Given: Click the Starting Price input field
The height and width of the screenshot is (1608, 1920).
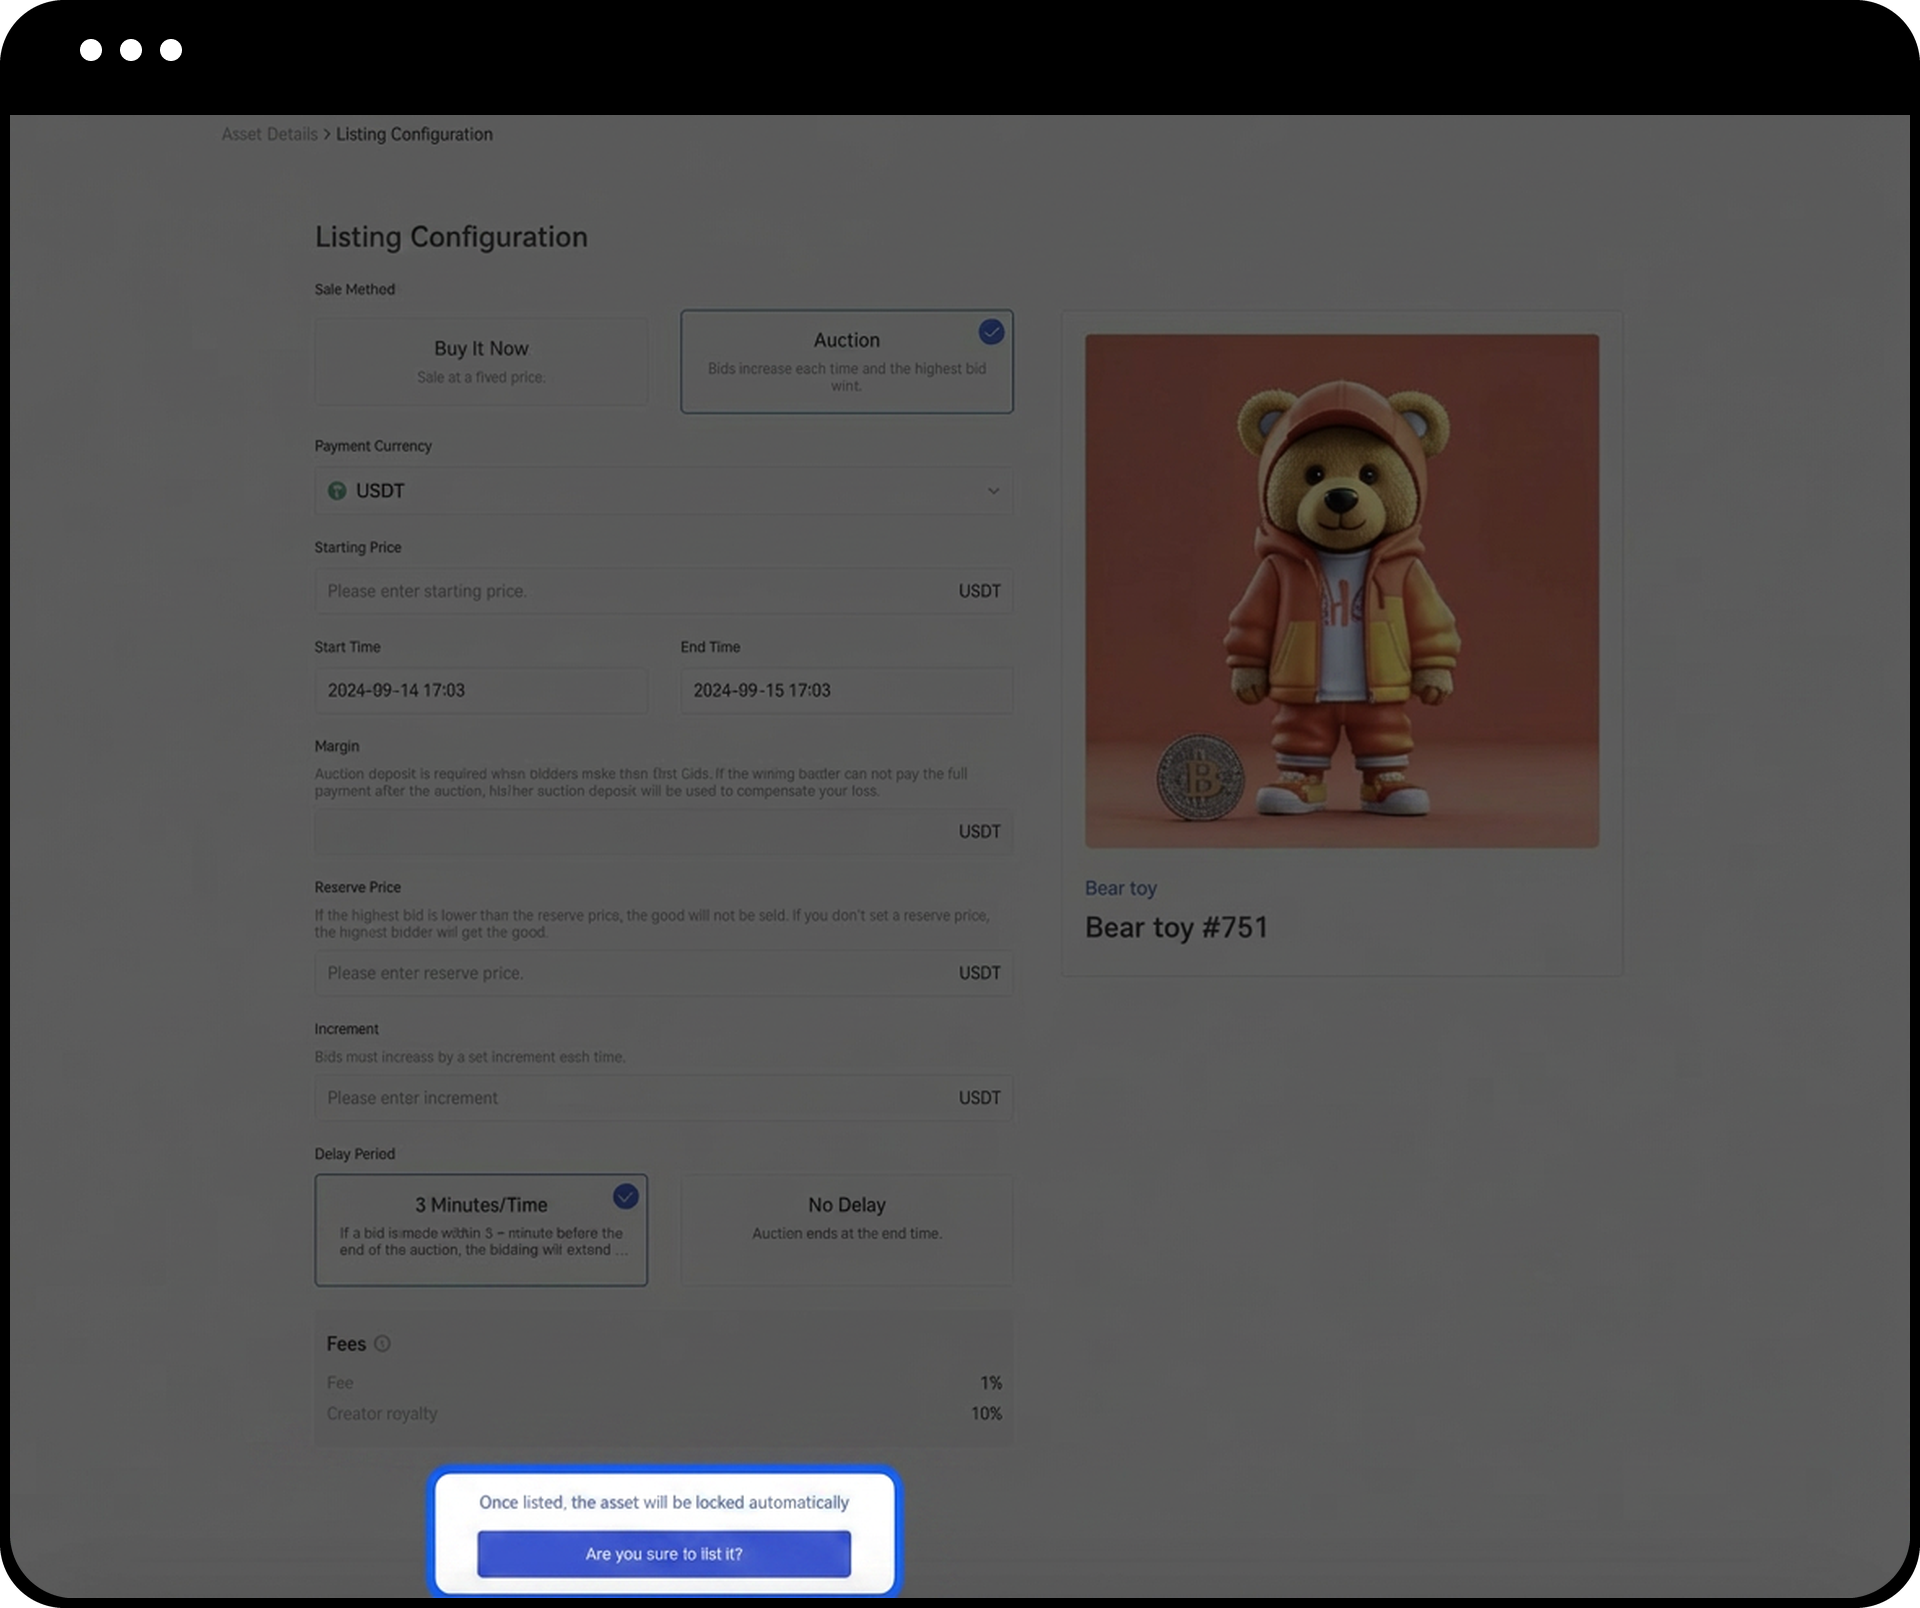Looking at the screenshot, I should coord(630,591).
